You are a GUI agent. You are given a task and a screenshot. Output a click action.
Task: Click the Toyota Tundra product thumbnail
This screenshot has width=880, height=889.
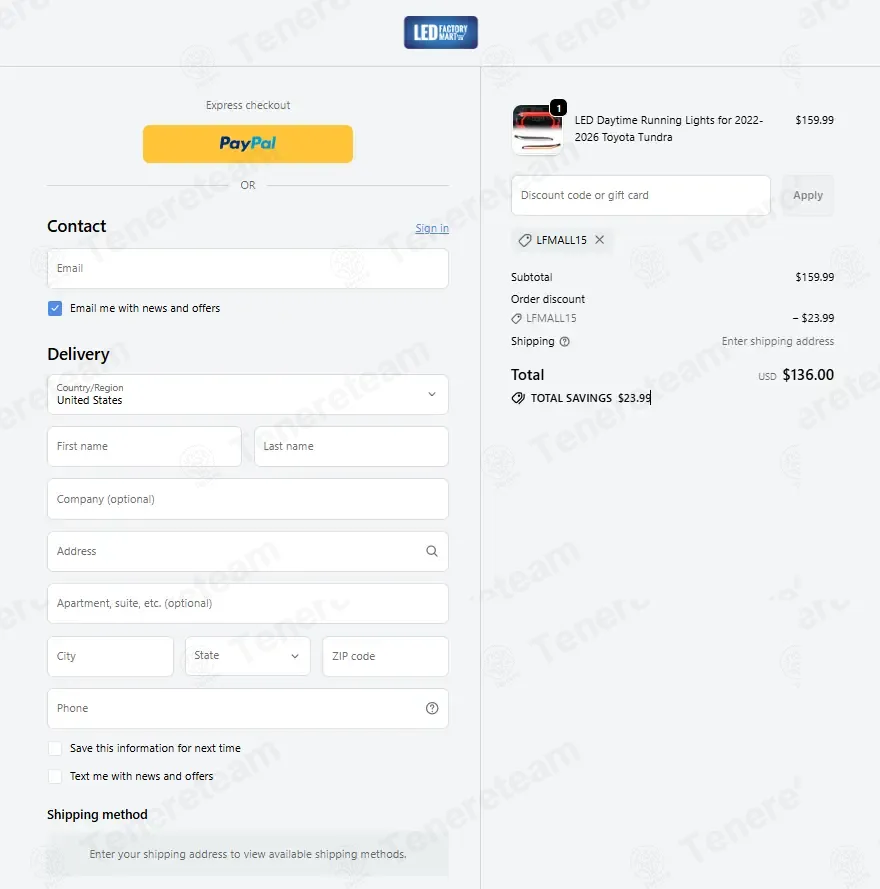[537, 130]
